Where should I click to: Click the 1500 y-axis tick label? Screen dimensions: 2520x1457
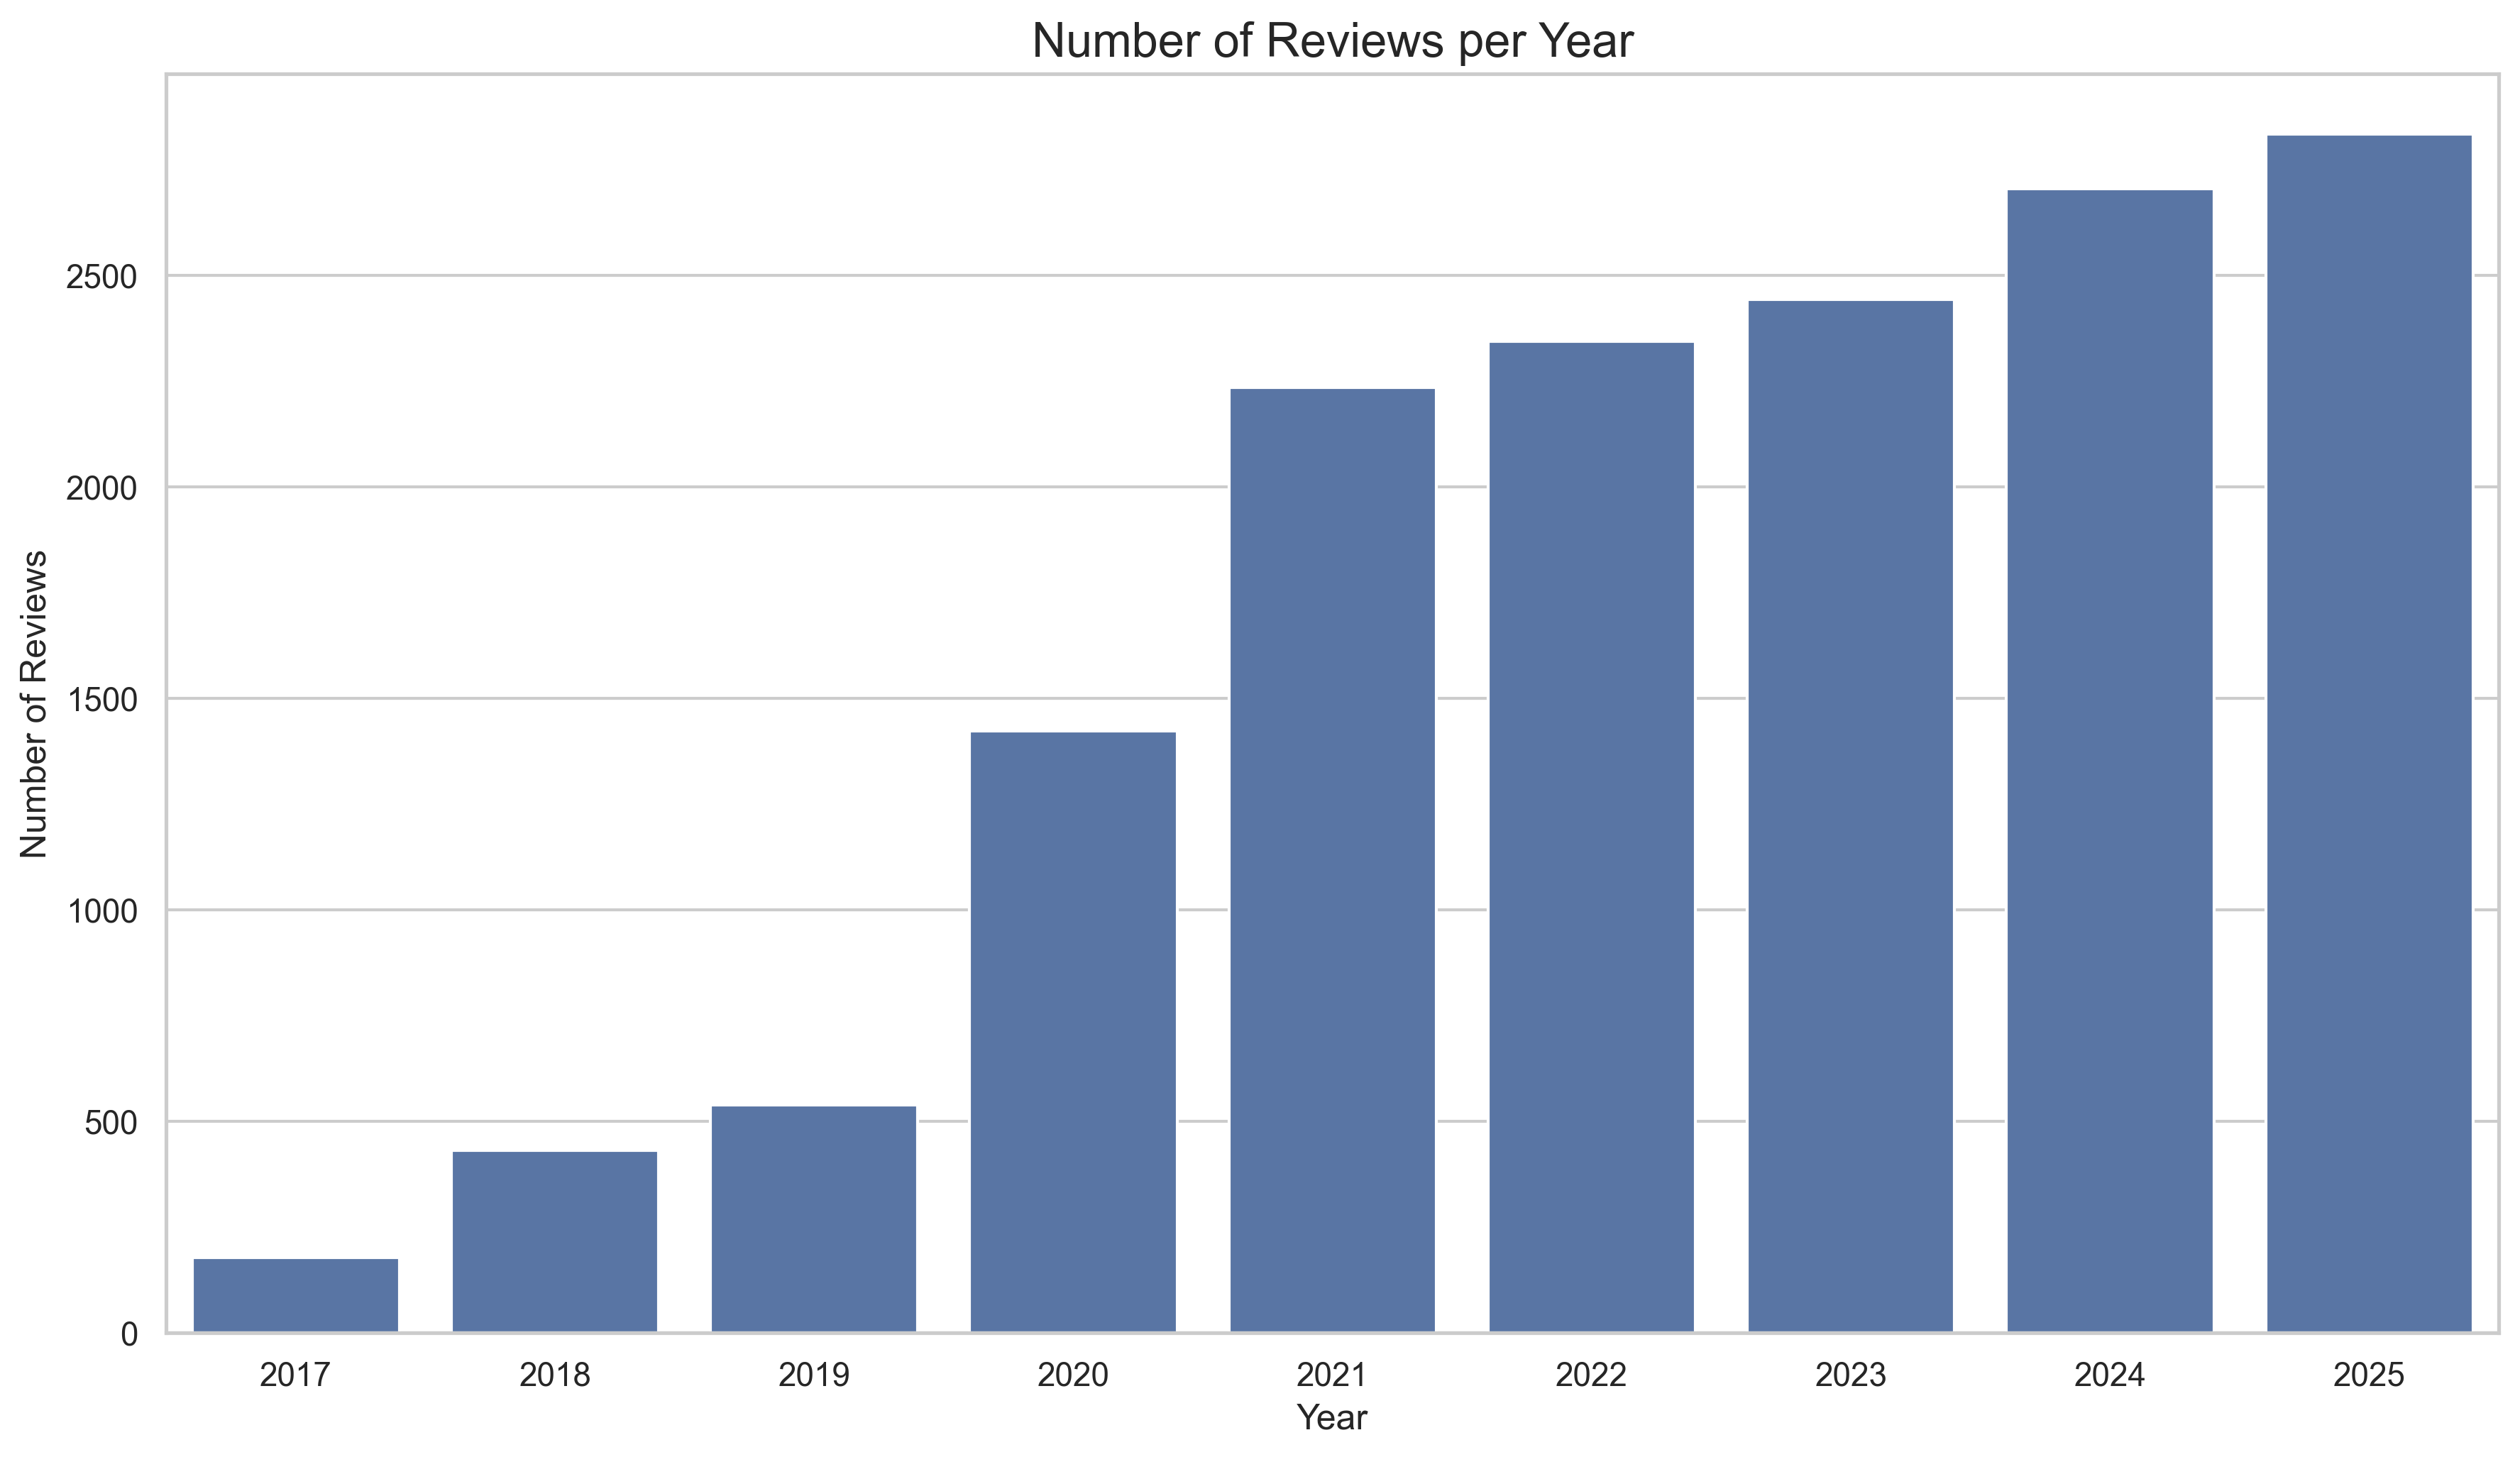click(101, 700)
